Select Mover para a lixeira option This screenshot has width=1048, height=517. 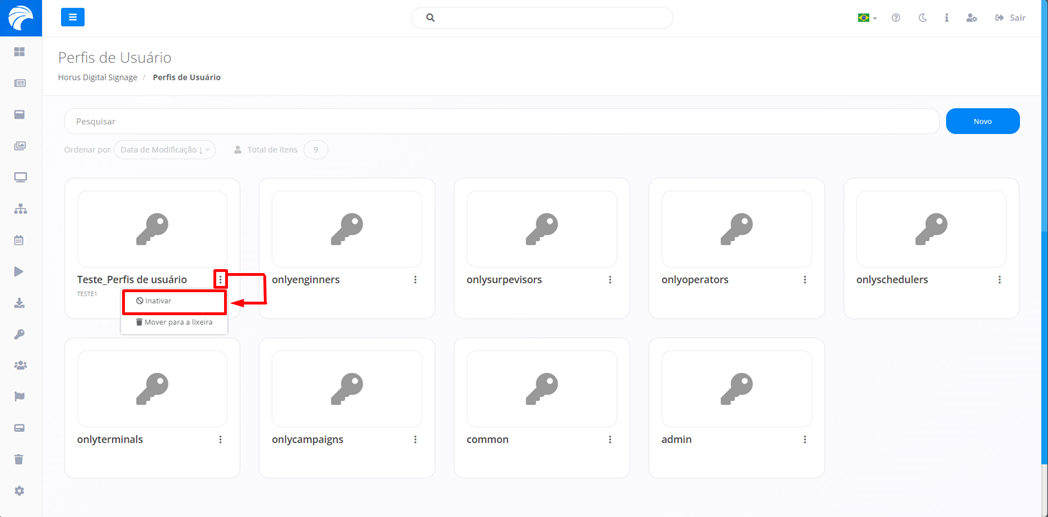point(174,322)
